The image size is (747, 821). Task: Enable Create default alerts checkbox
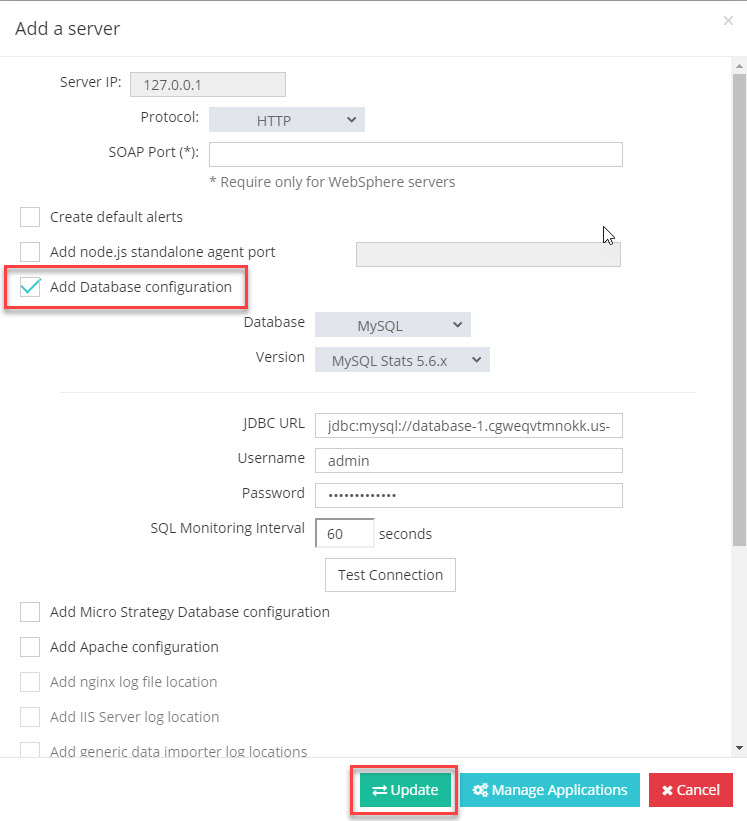31,217
